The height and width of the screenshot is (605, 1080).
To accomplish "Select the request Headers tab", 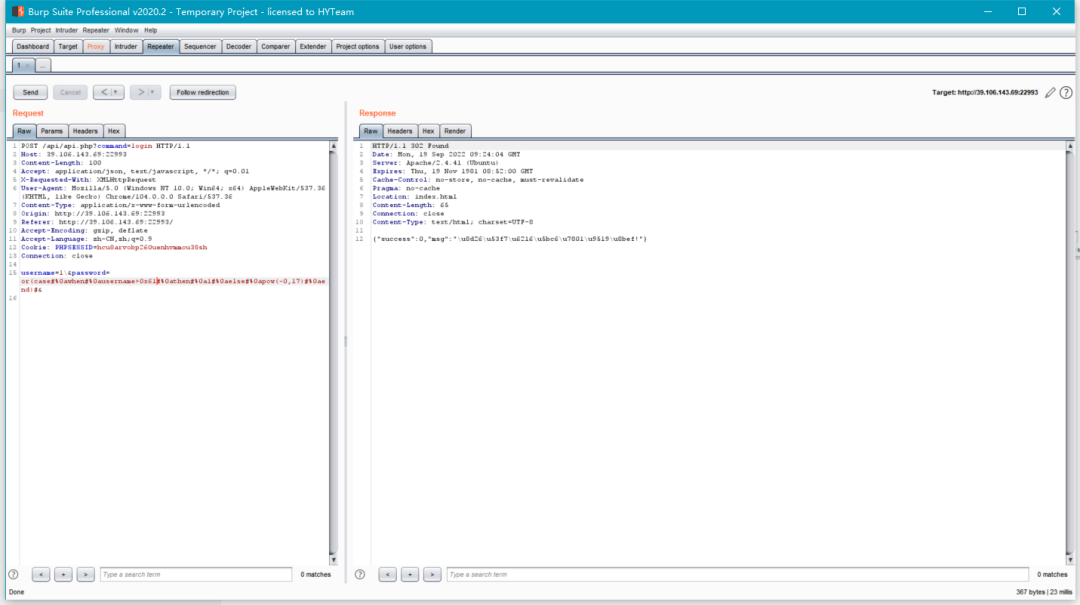I will (85, 131).
